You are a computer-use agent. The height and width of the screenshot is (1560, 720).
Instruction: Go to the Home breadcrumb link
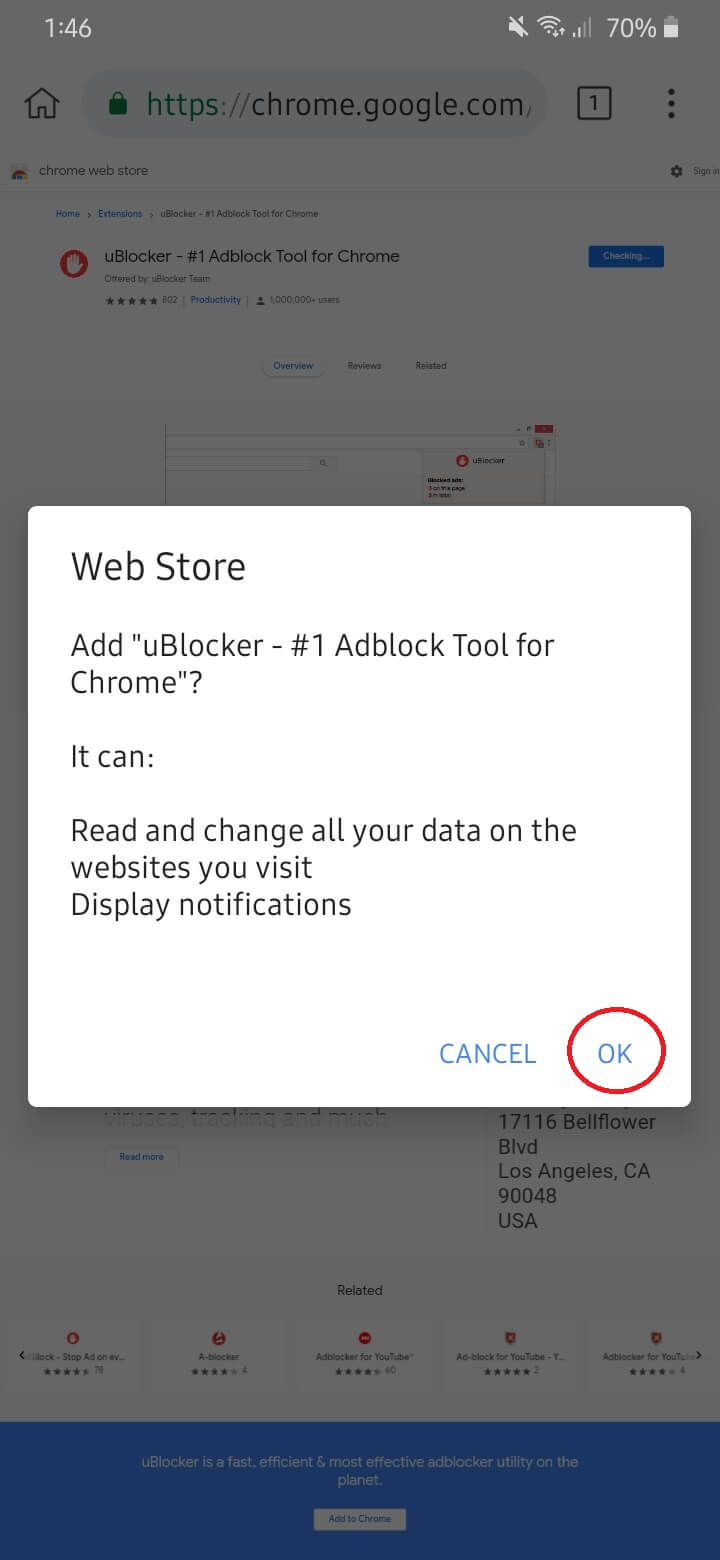point(68,214)
